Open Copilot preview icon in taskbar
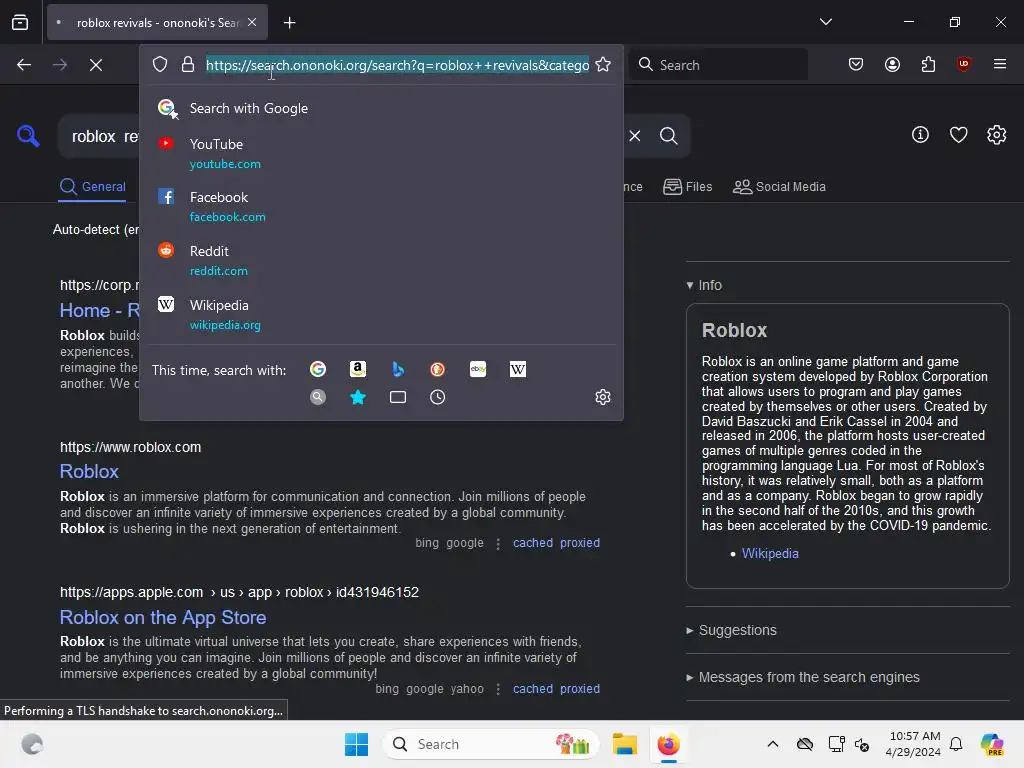Screen dimensions: 1024x768 point(992,744)
